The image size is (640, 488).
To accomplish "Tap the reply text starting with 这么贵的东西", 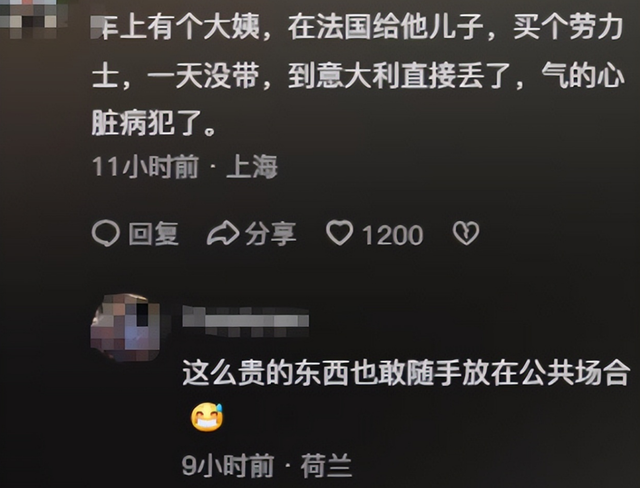I will [x=406, y=373].
